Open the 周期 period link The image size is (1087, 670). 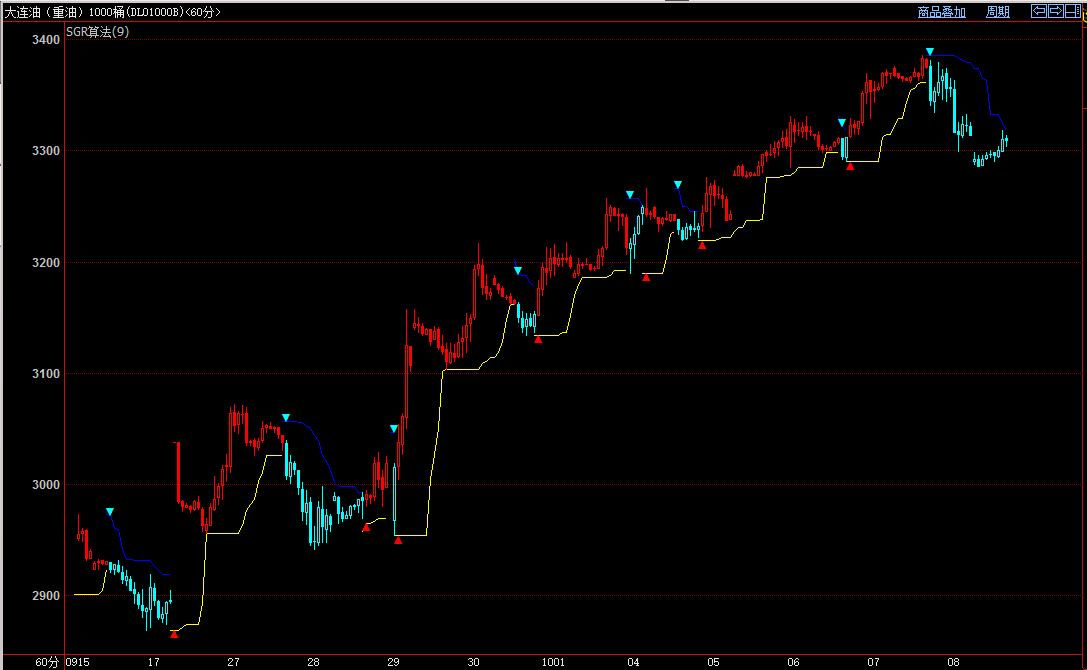pyautogui.click(x=998, y=12)
